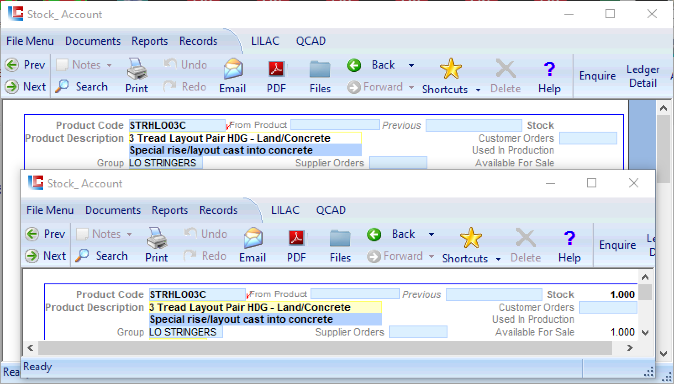Screen dimensions: 674x384
Task: Open Files folder icon in front window
Action: [x=340, y=238]
